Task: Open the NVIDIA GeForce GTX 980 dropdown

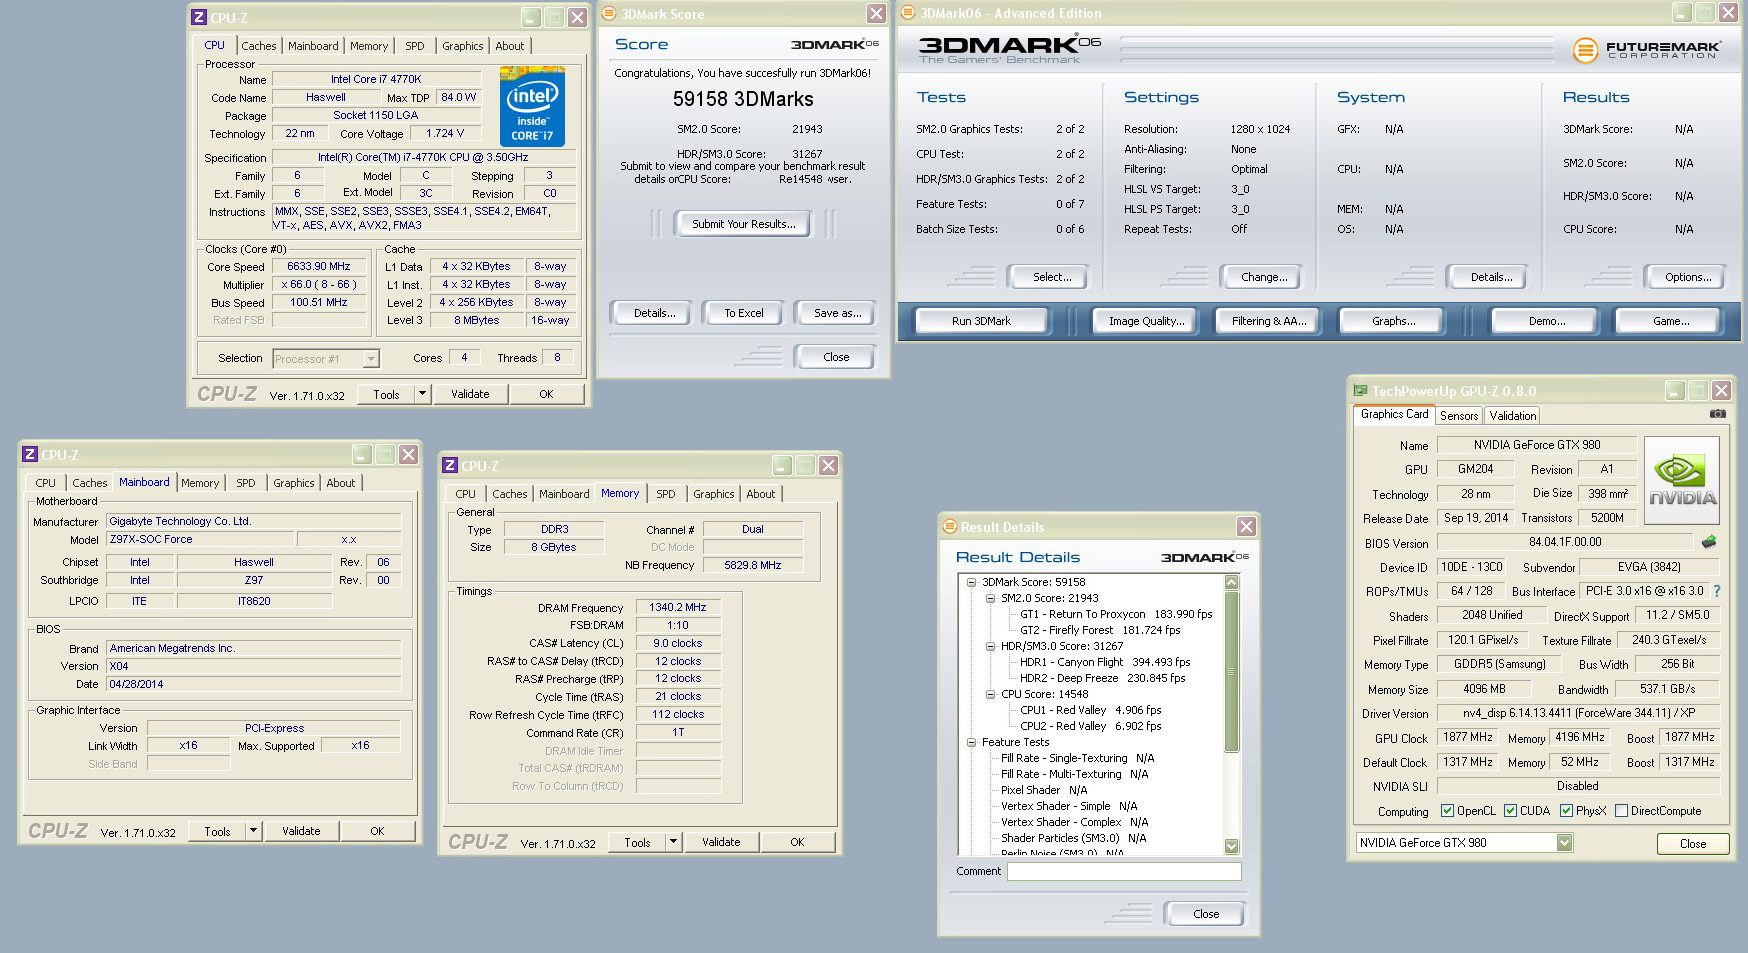Action: 1564,843
